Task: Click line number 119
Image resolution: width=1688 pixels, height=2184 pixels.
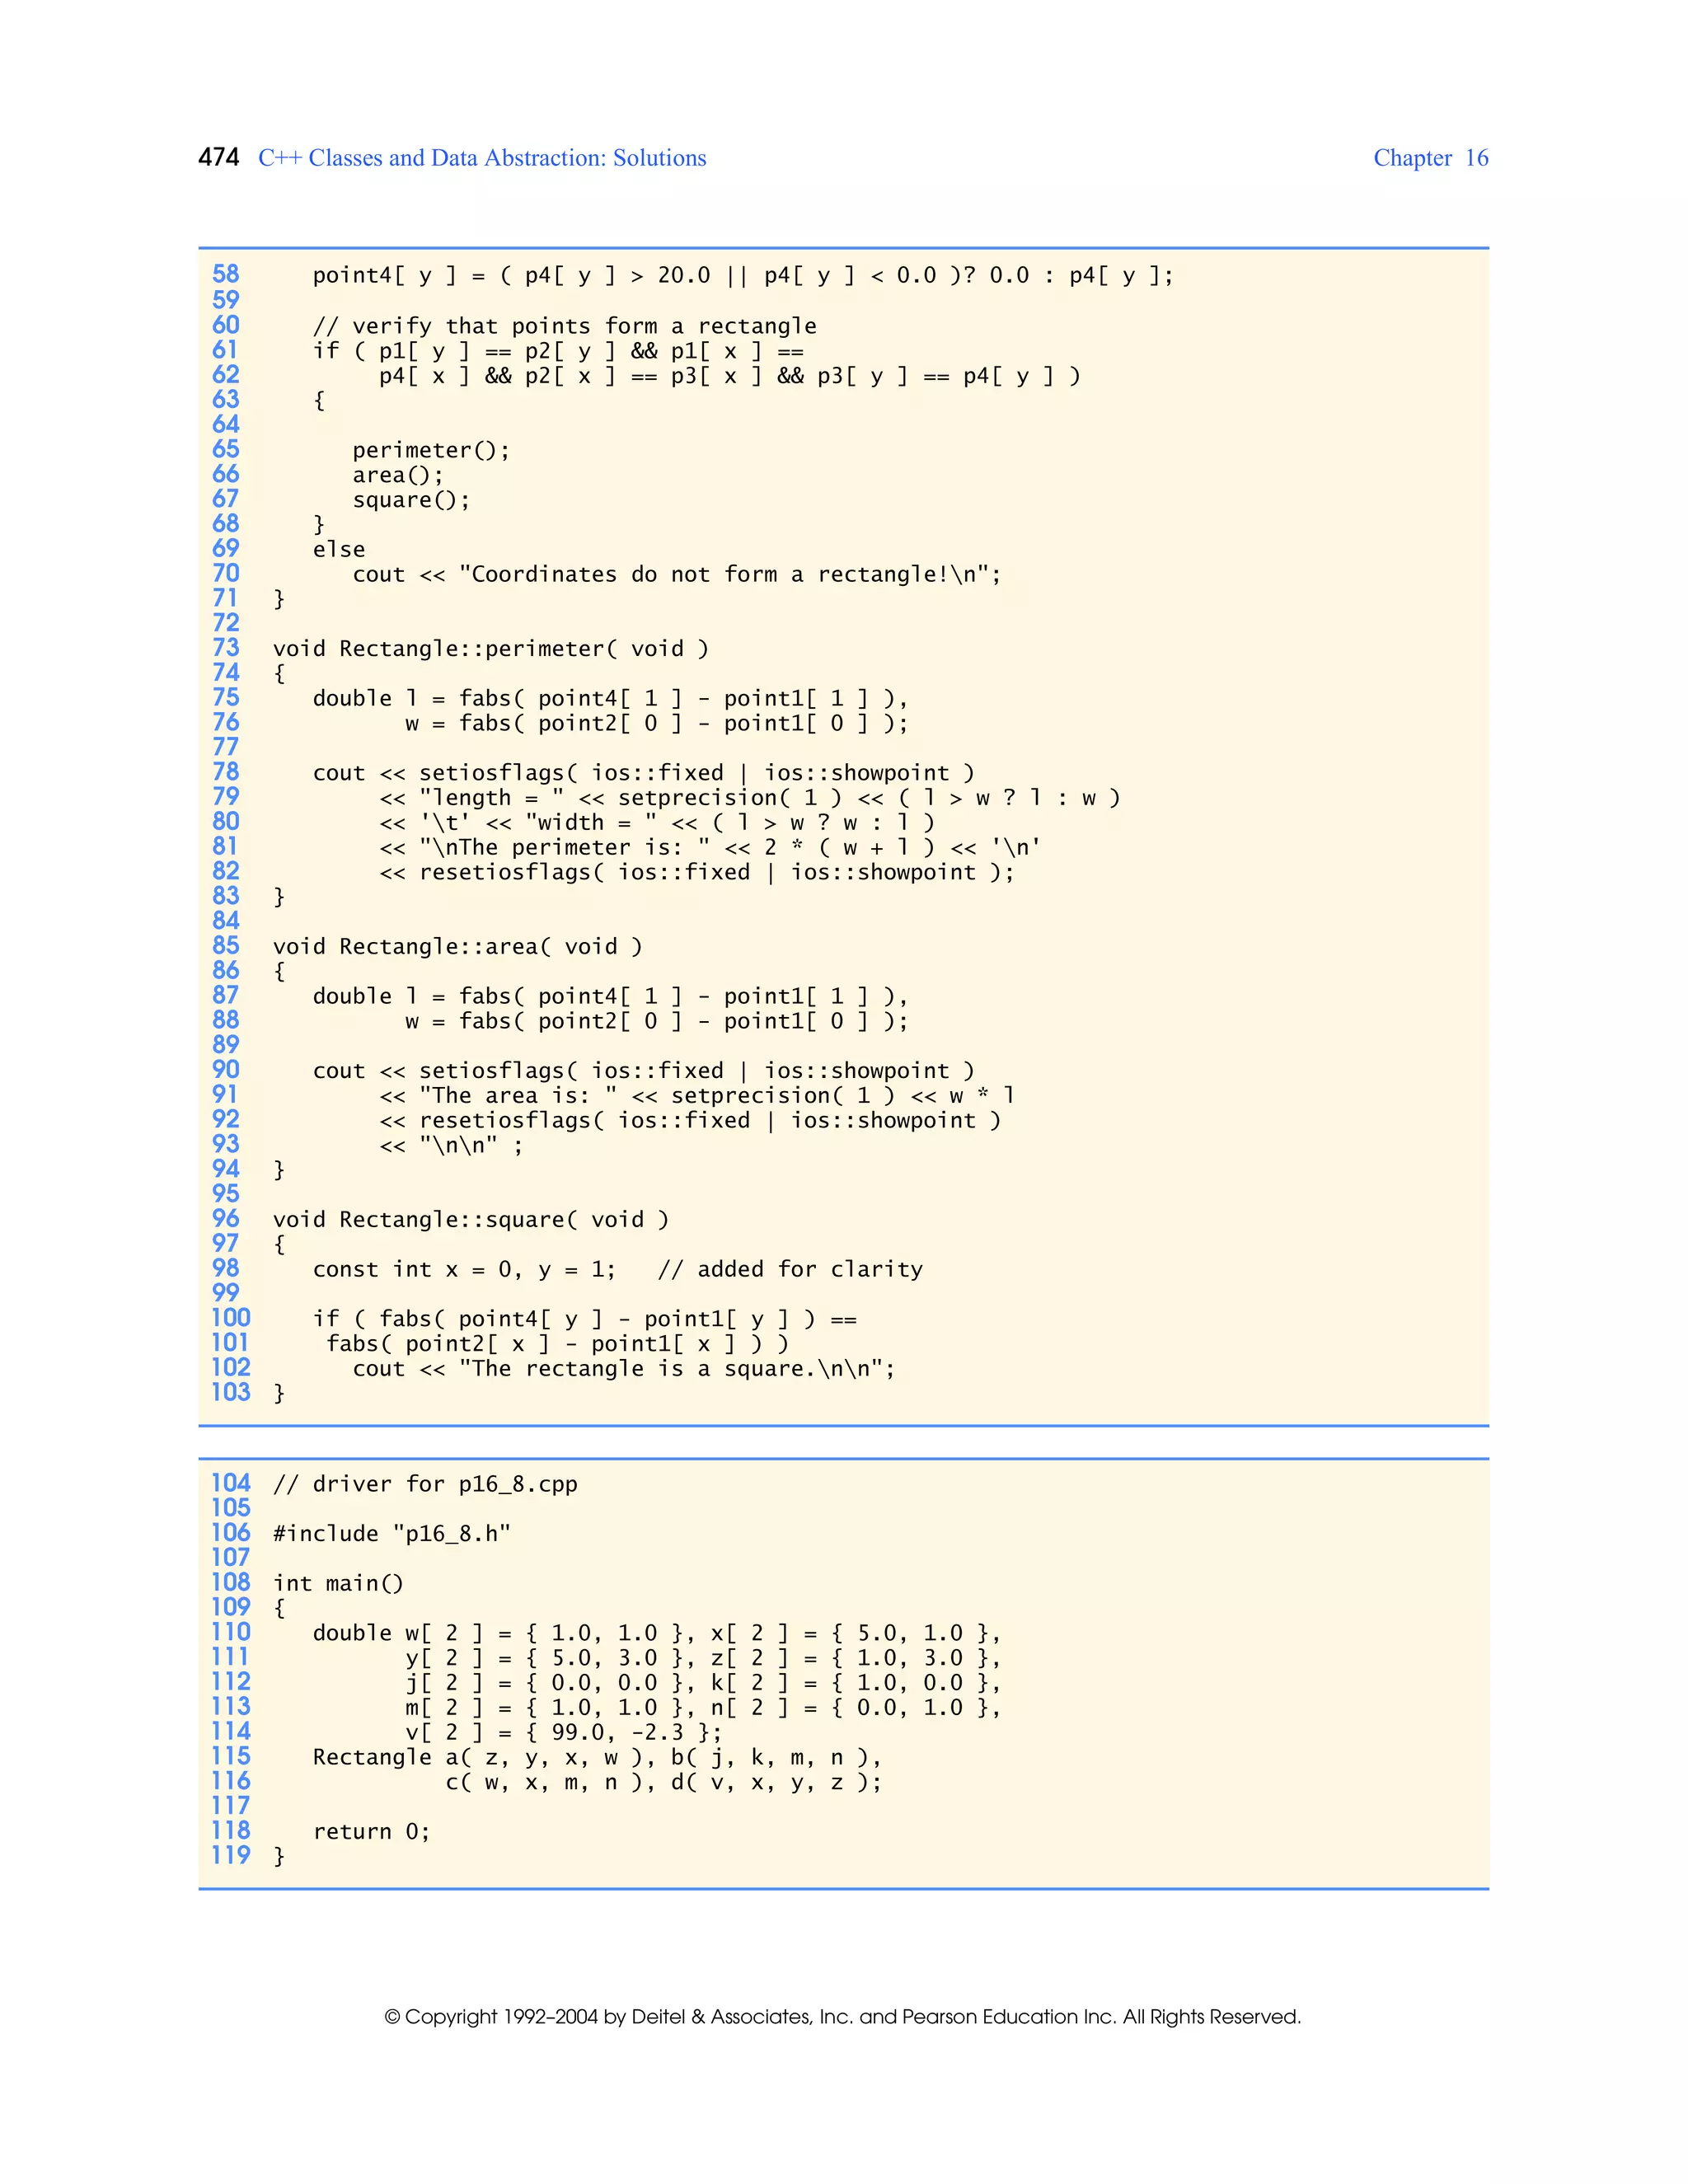Action: click(x=231, y=1855)
